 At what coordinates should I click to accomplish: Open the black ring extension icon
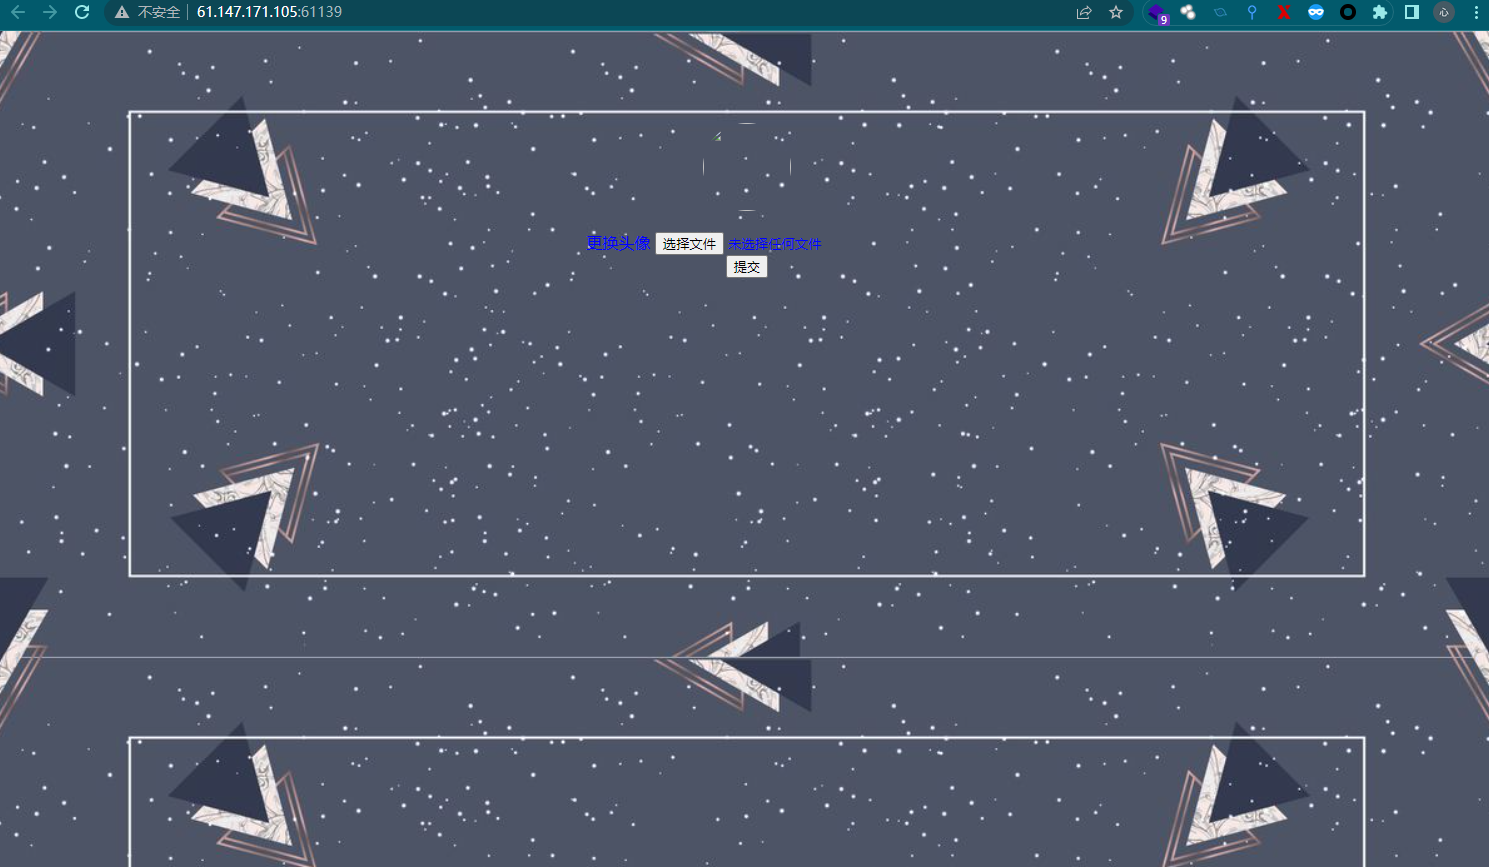pyautogui.click(x=1348, y=12)
